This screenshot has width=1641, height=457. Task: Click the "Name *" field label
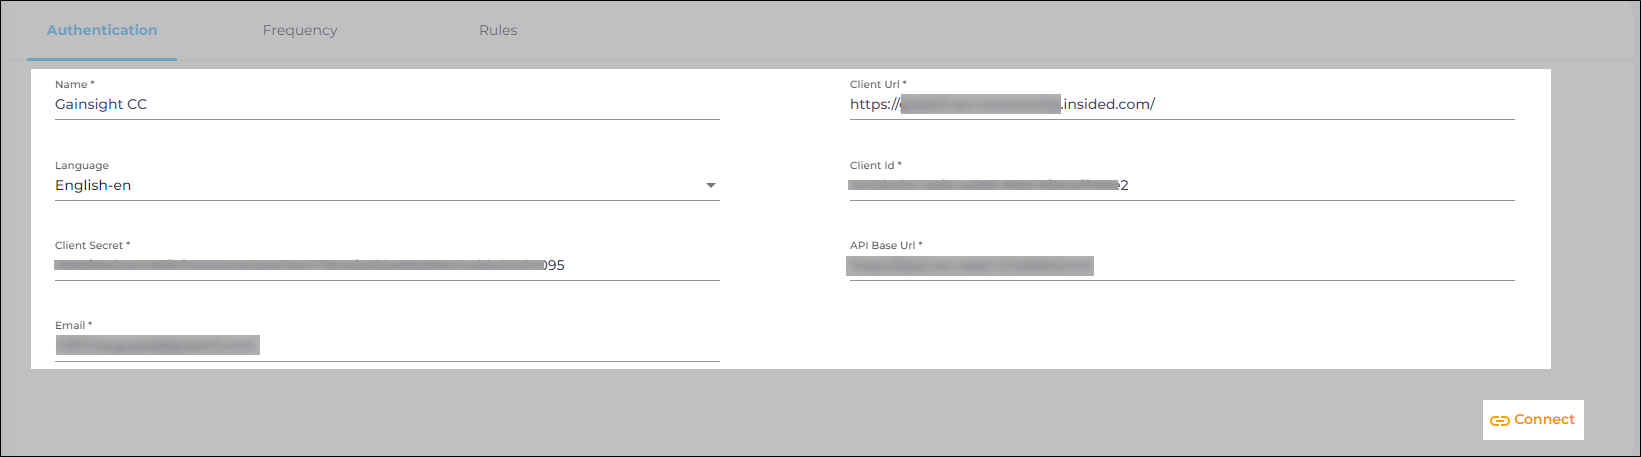tap(75, 85)
